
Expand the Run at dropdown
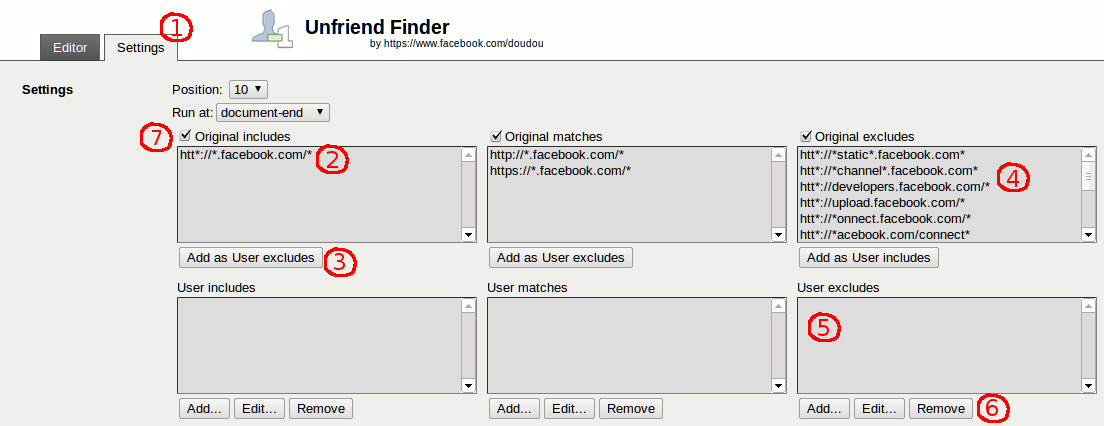272,113
